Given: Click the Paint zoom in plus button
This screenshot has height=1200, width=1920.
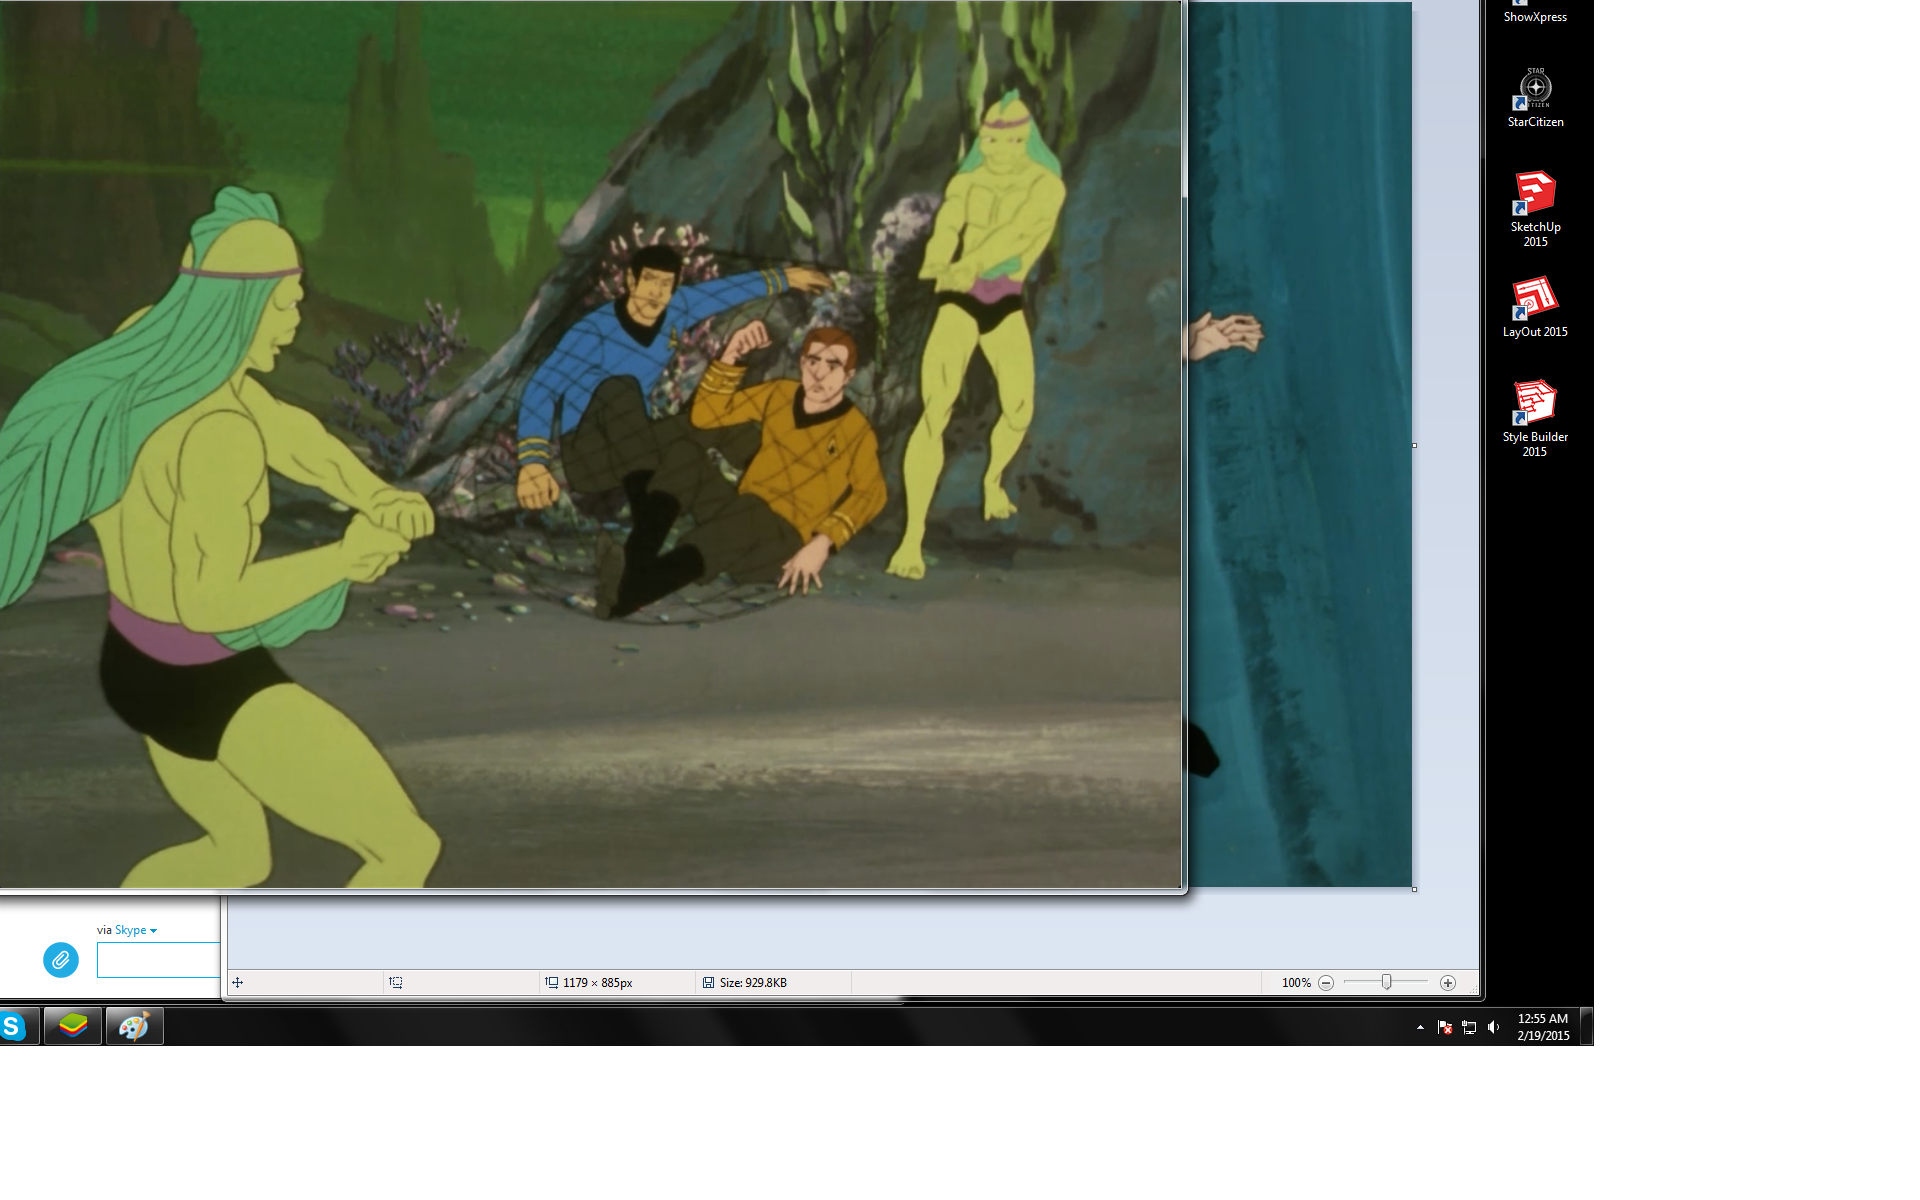Looking at the screenshot, I should point(1447,983).
